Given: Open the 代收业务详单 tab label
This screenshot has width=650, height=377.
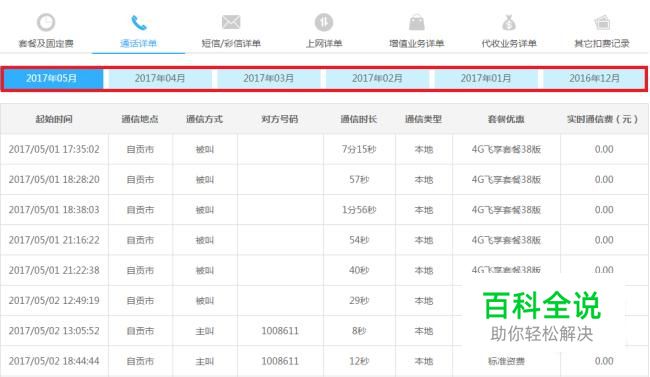Looking at the screenshot, I should (509, 43).
